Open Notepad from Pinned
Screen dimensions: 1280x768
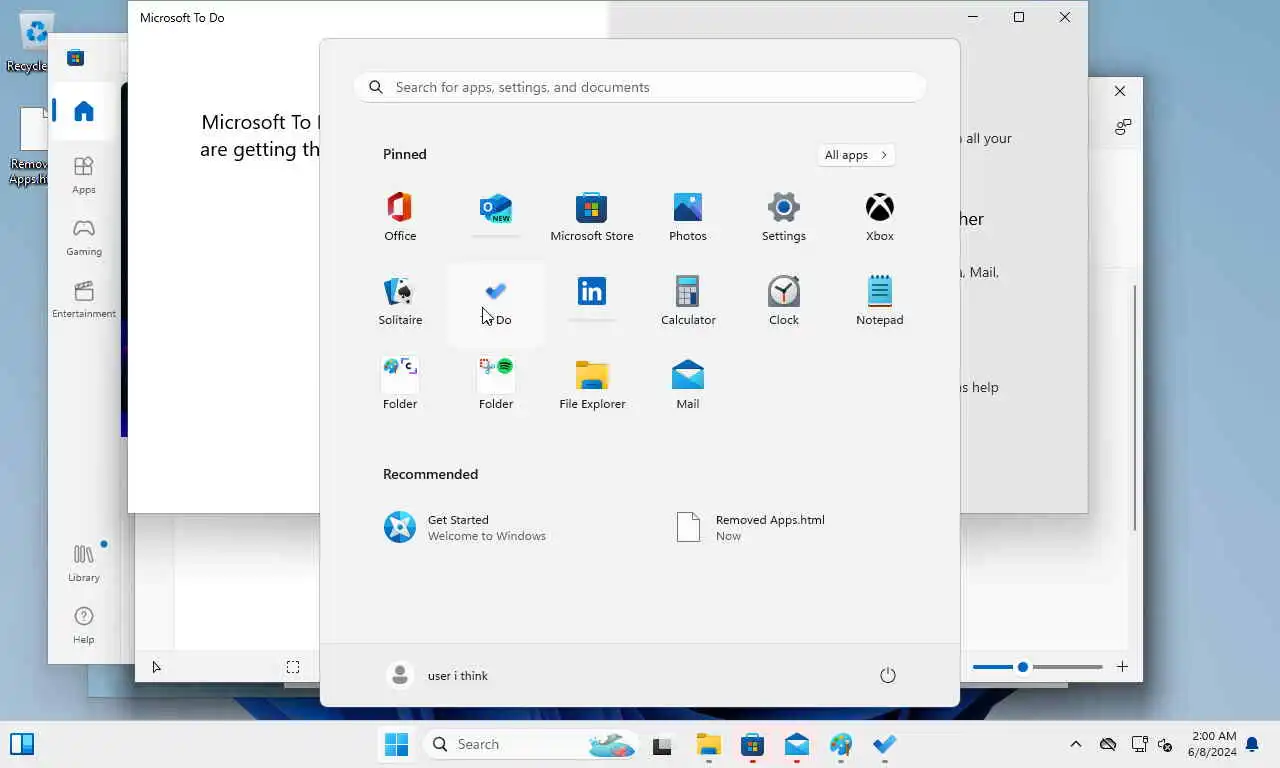click(880, 301)
